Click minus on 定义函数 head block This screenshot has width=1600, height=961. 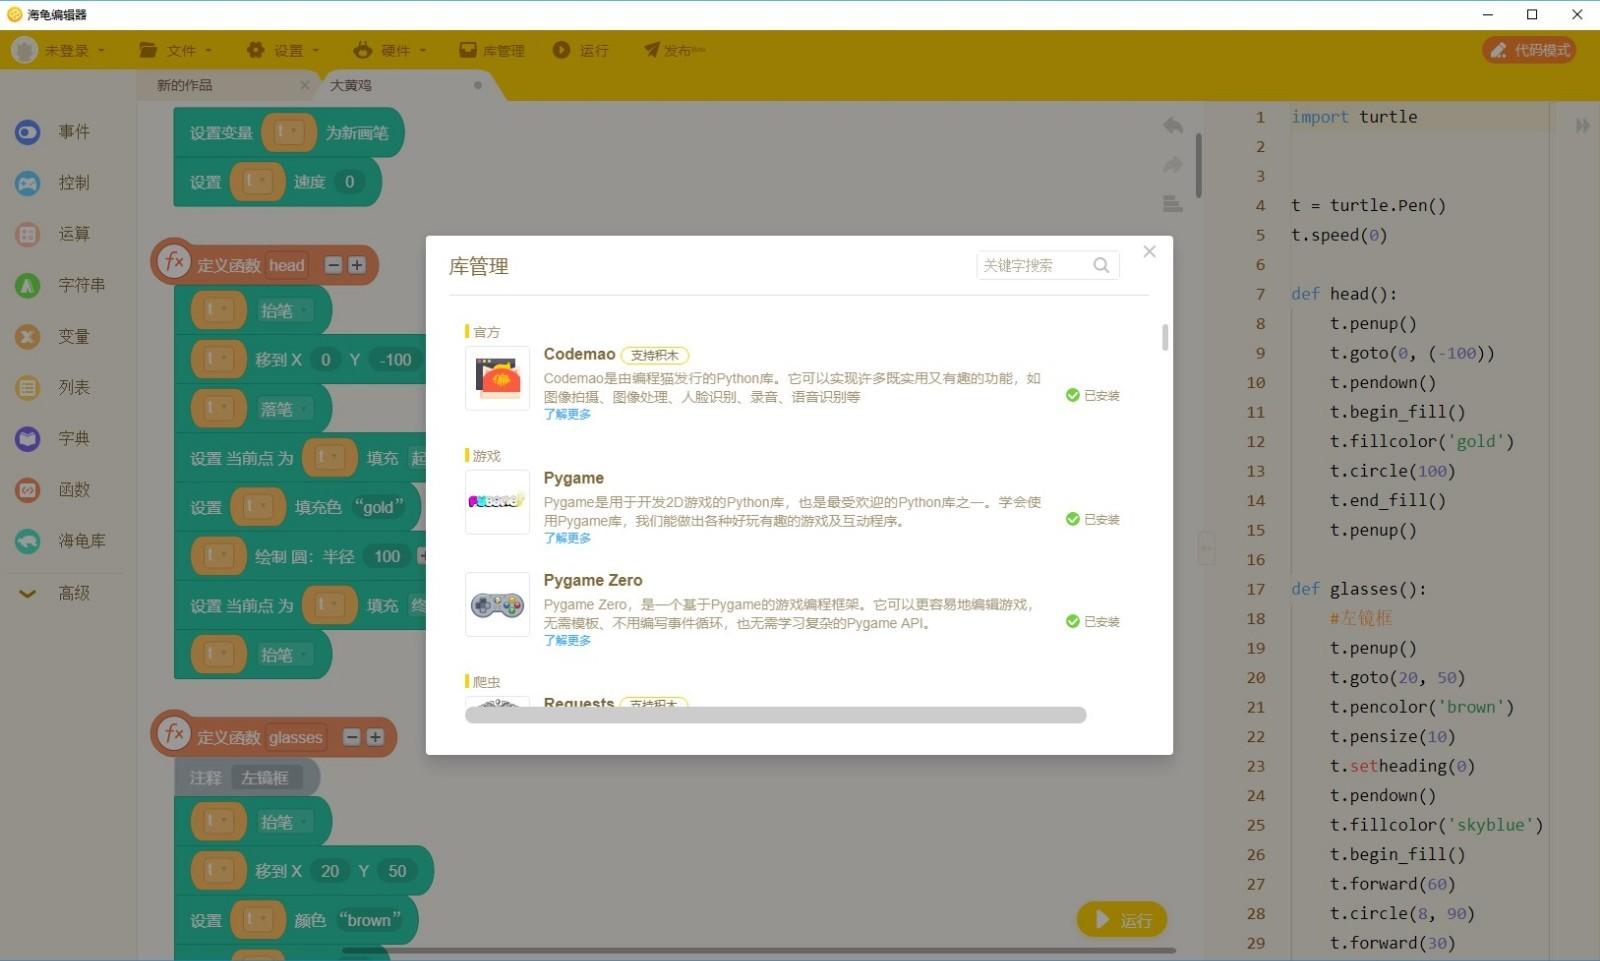[333, 265]
